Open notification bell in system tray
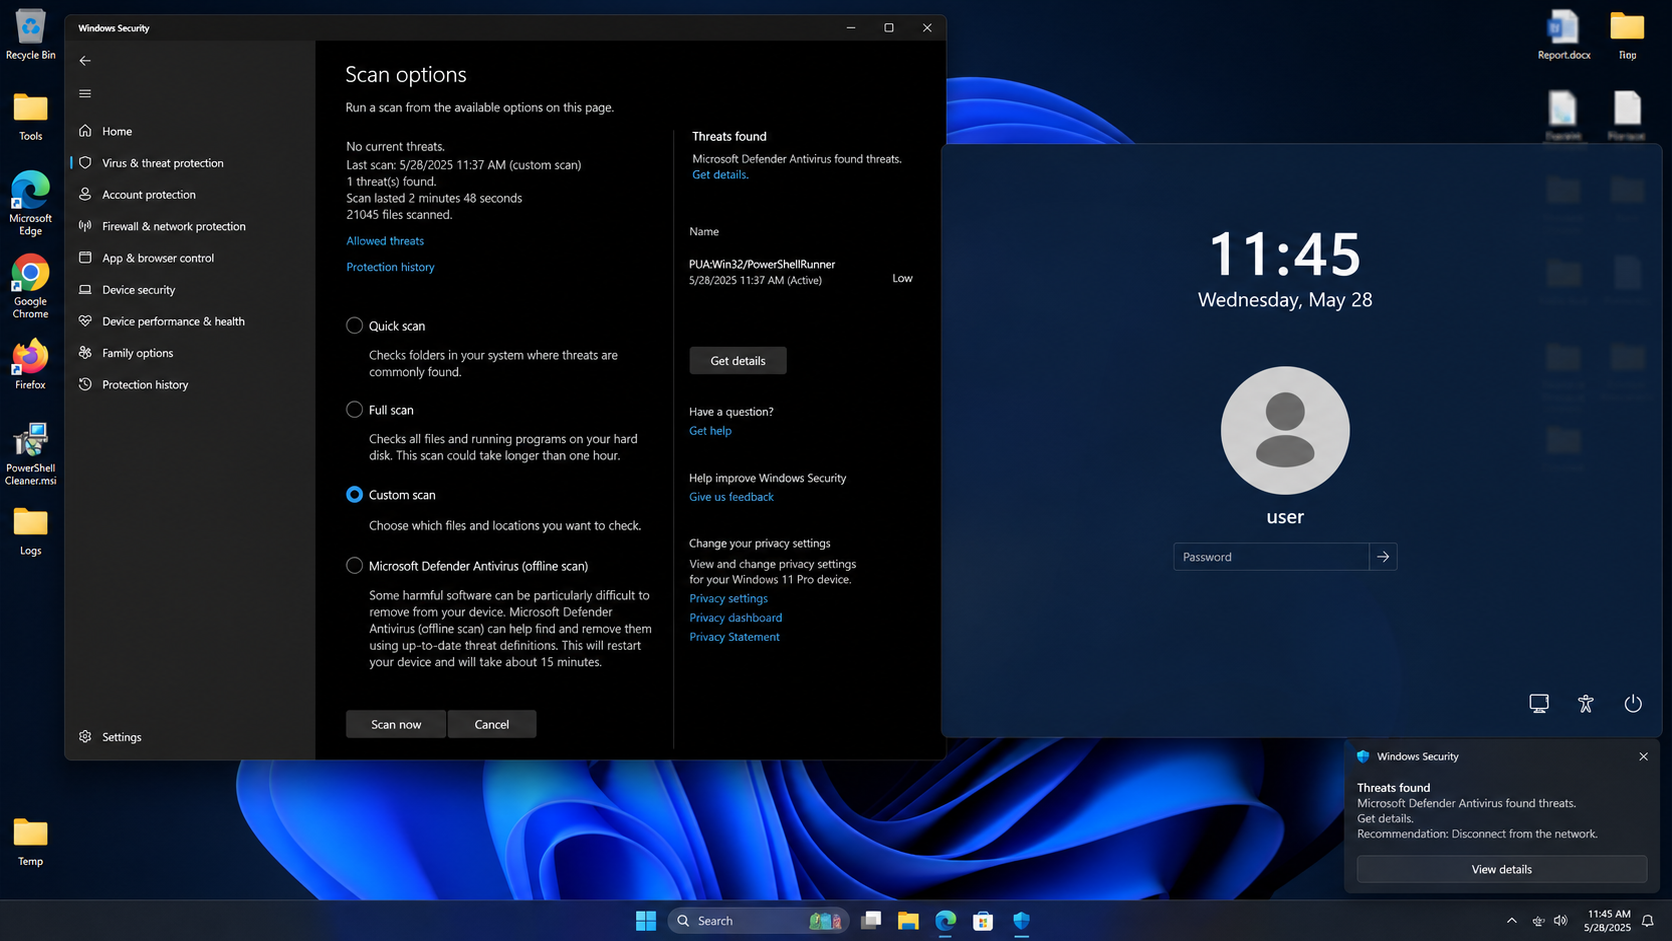The image size is (1672, 941). pyautogui.click(x=1648, y=921)
